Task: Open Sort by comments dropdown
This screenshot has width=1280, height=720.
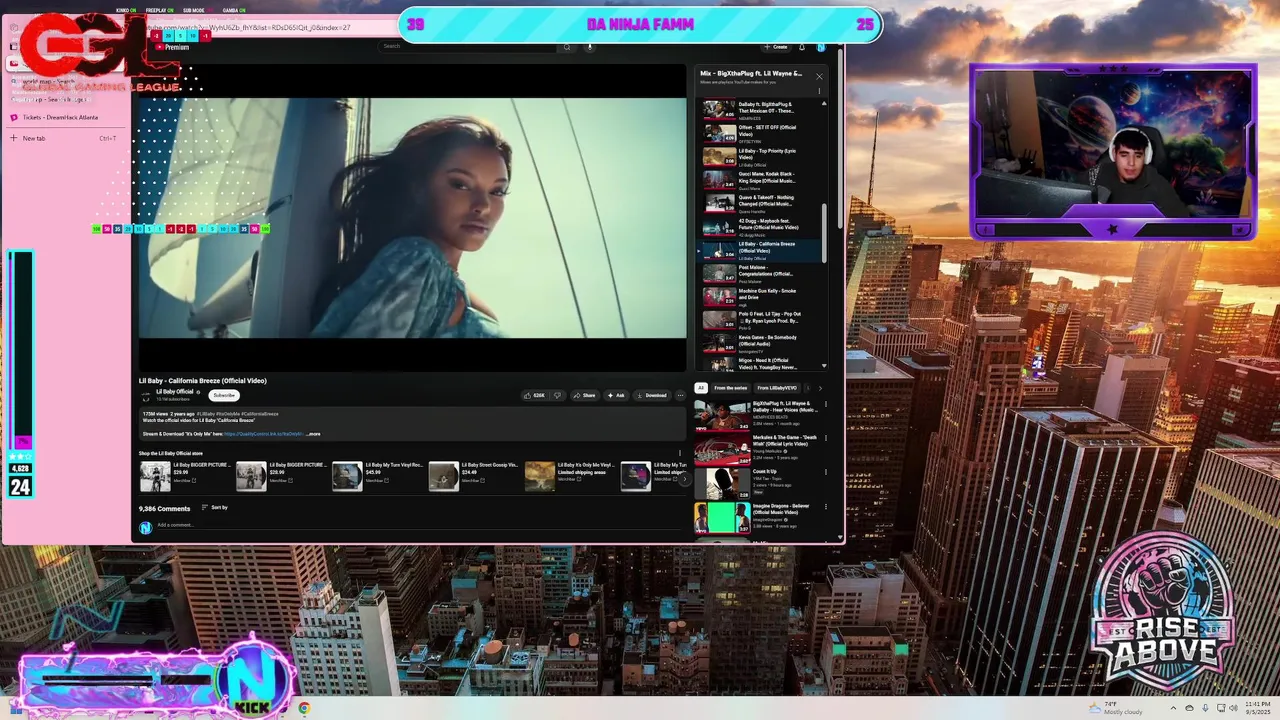Action: [215, 507]
